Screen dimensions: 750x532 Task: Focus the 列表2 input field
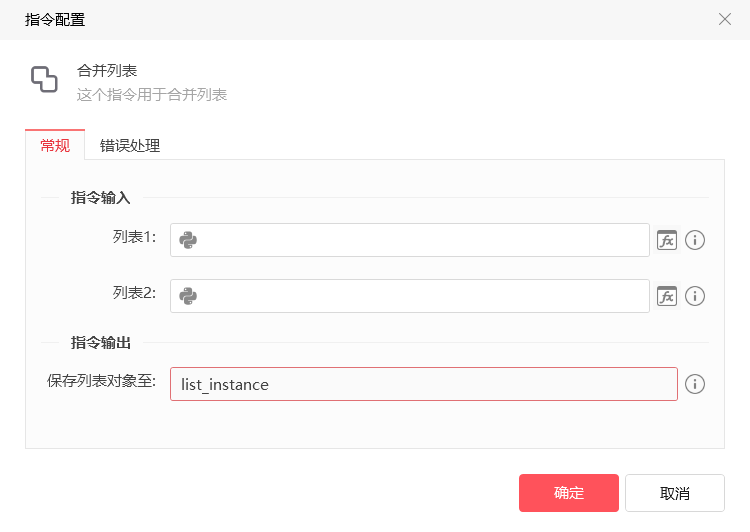tap(420, 296)
